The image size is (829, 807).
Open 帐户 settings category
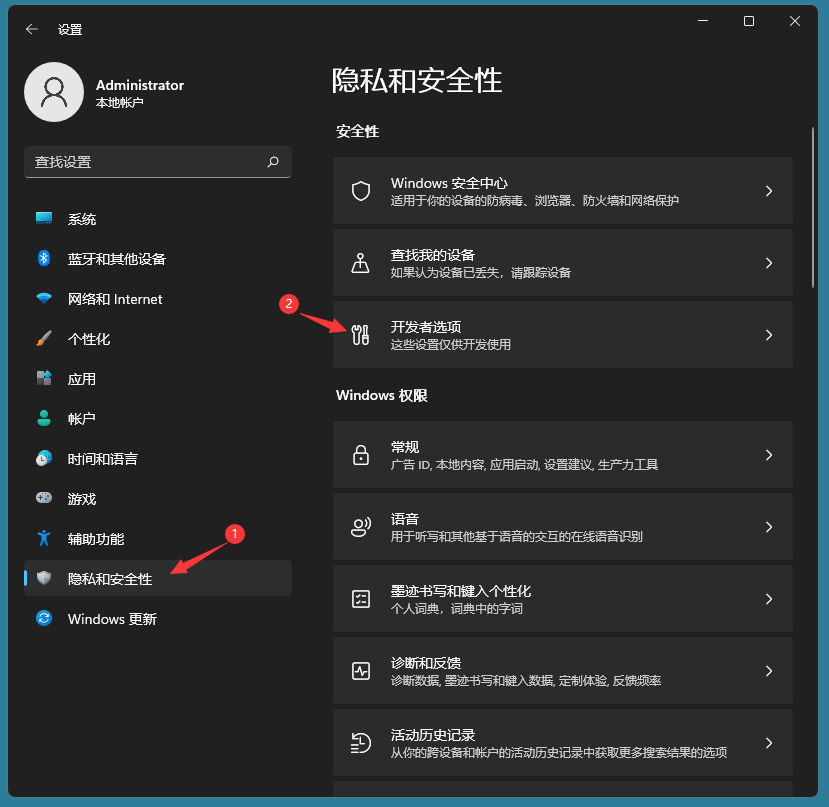[158, 419]
